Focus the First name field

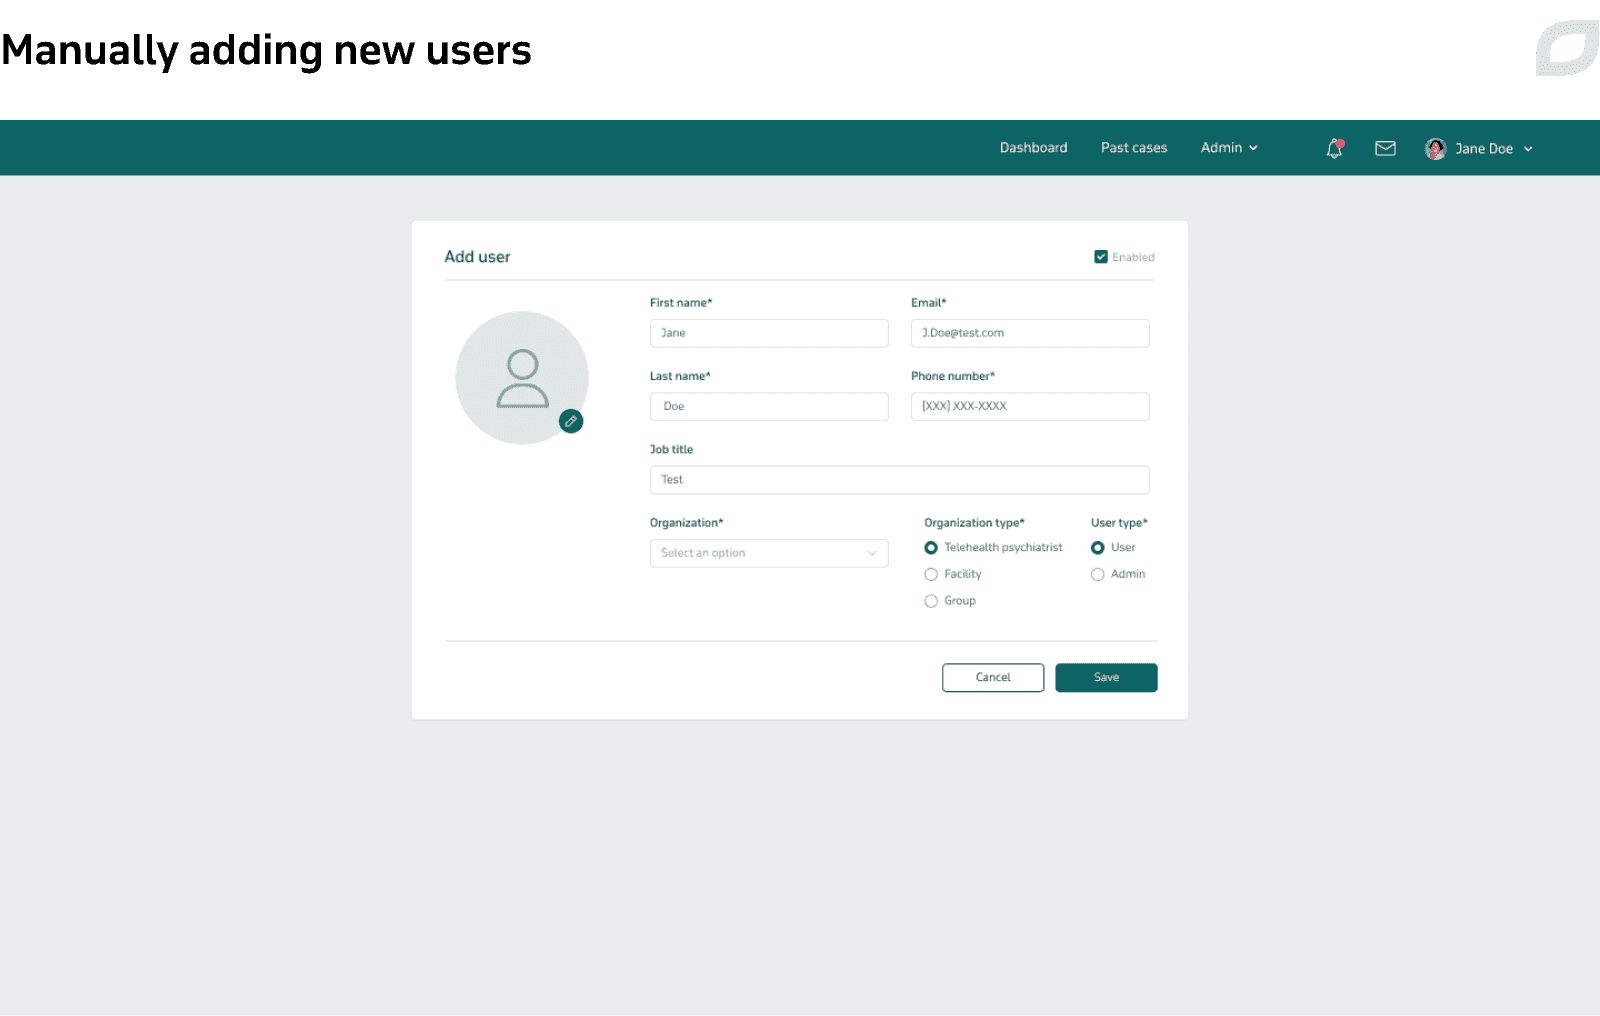(x=769, y=333)
